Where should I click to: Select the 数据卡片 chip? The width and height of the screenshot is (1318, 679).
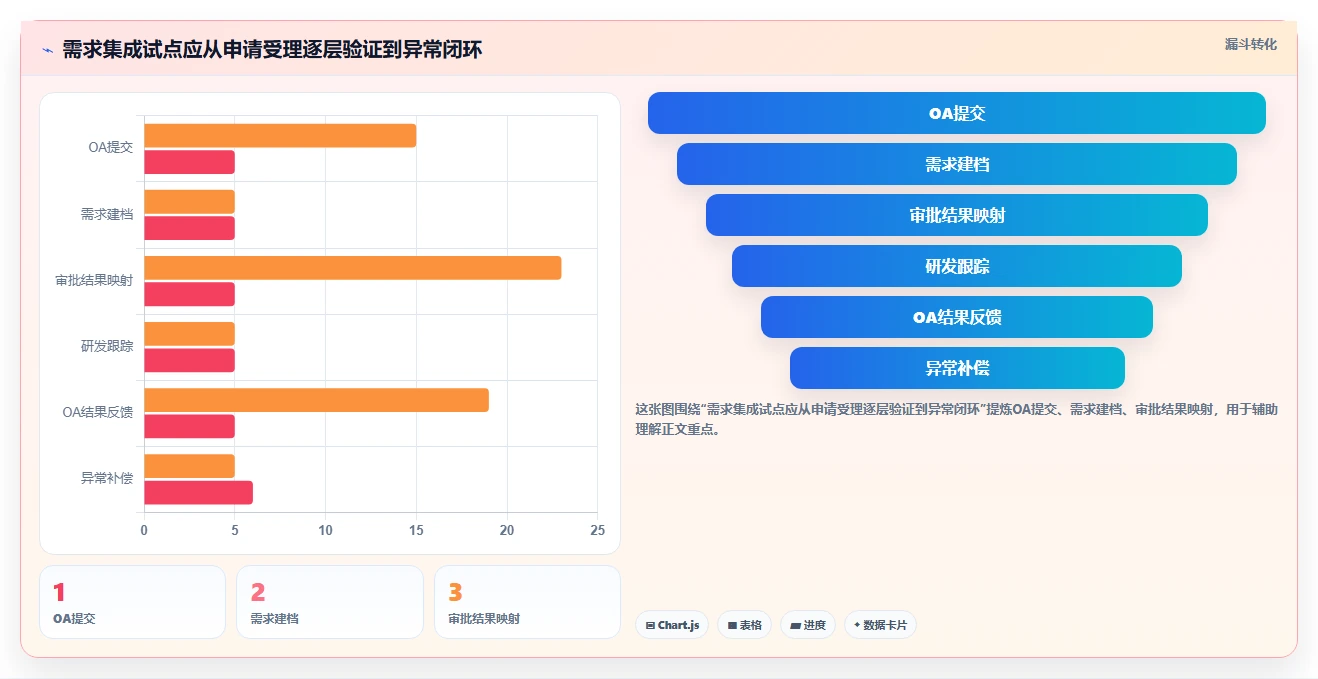tap(880, 625)
